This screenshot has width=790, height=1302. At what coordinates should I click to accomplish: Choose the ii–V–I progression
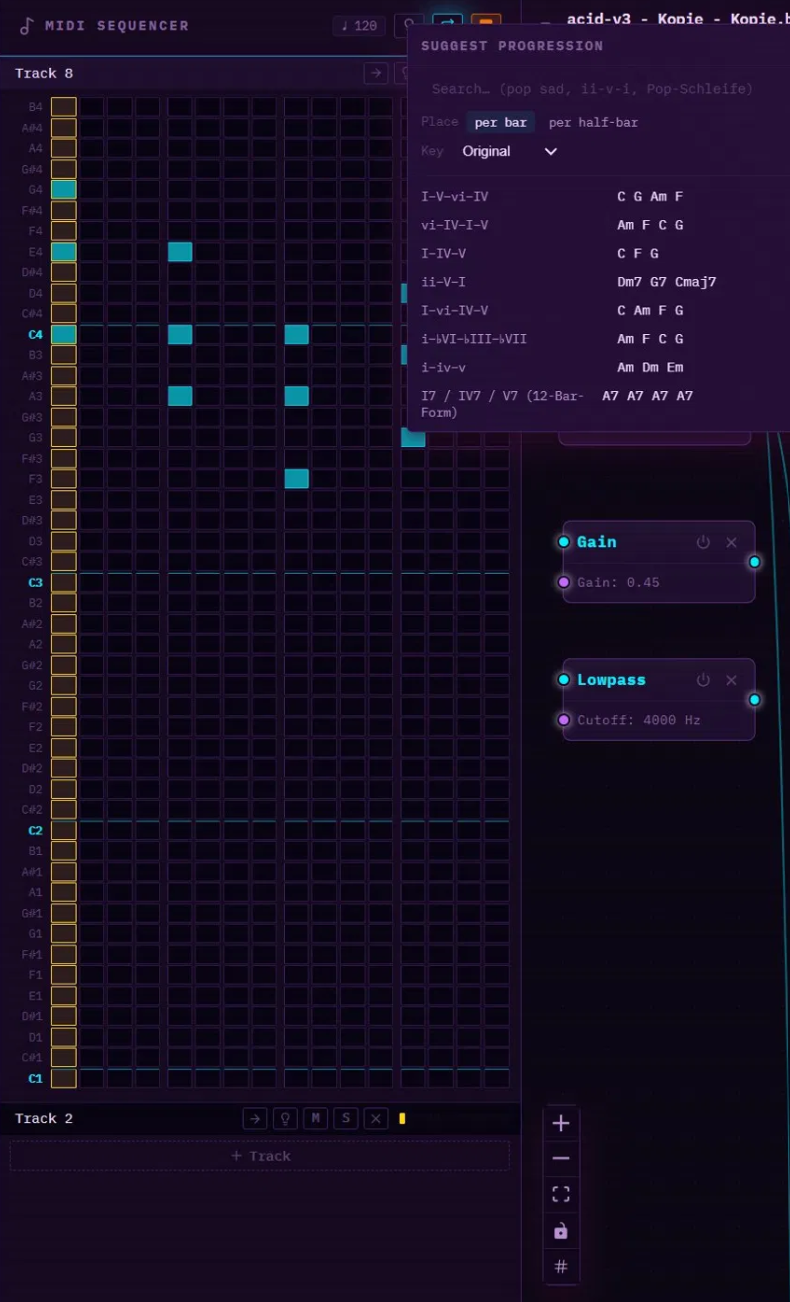click(x=598, y=282)
